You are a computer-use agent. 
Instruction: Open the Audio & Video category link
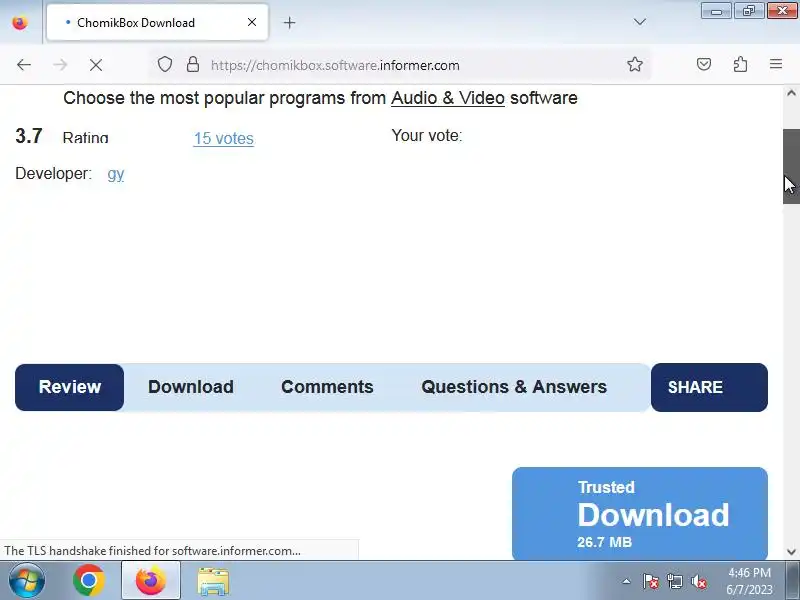[447, 98]
